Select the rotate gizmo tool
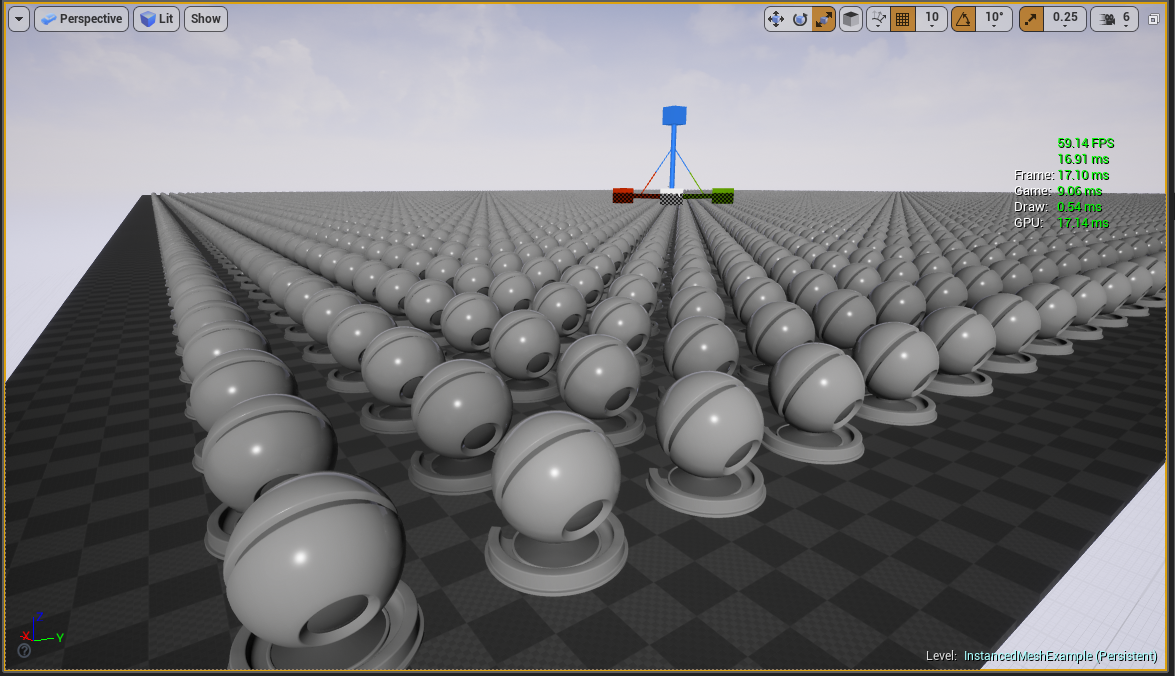1175x676 pixels. tap(800, 19)
